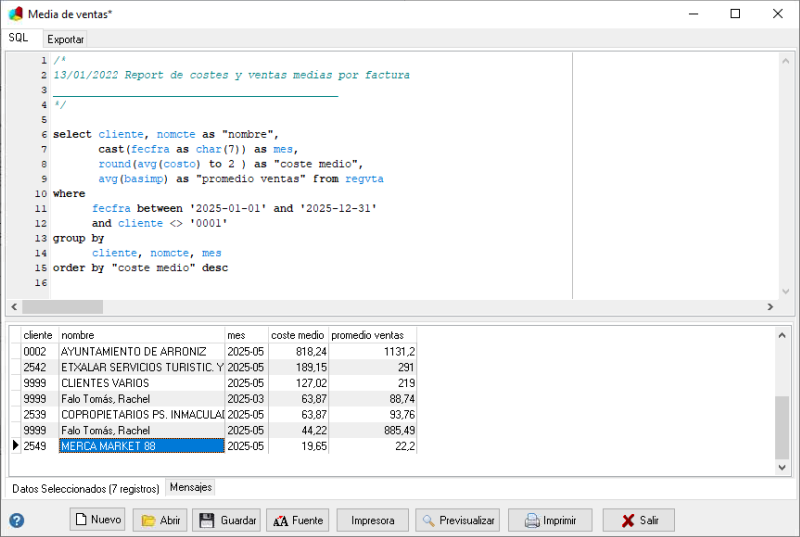
Task: Click the Impresora button
Action: coord(372,520)
